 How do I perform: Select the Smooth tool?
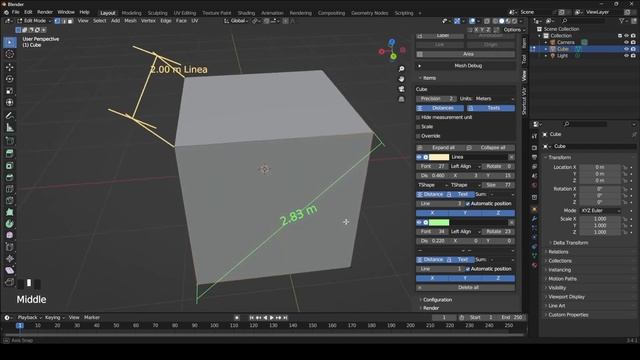click(10, 235)
